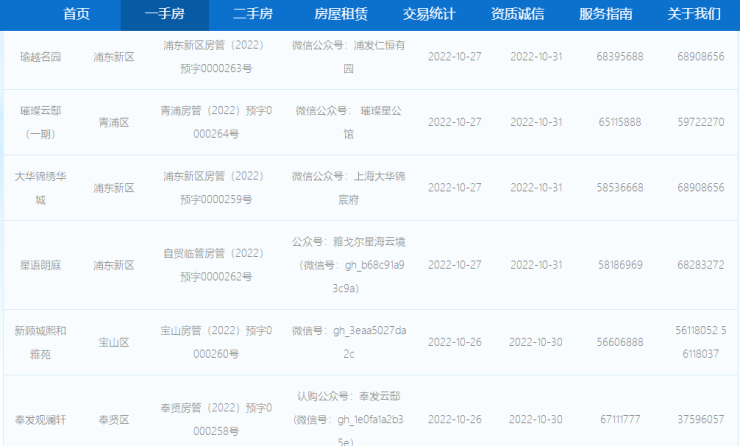Click 微信公众号：浦发仁恒有园 cell

point(348,57)
